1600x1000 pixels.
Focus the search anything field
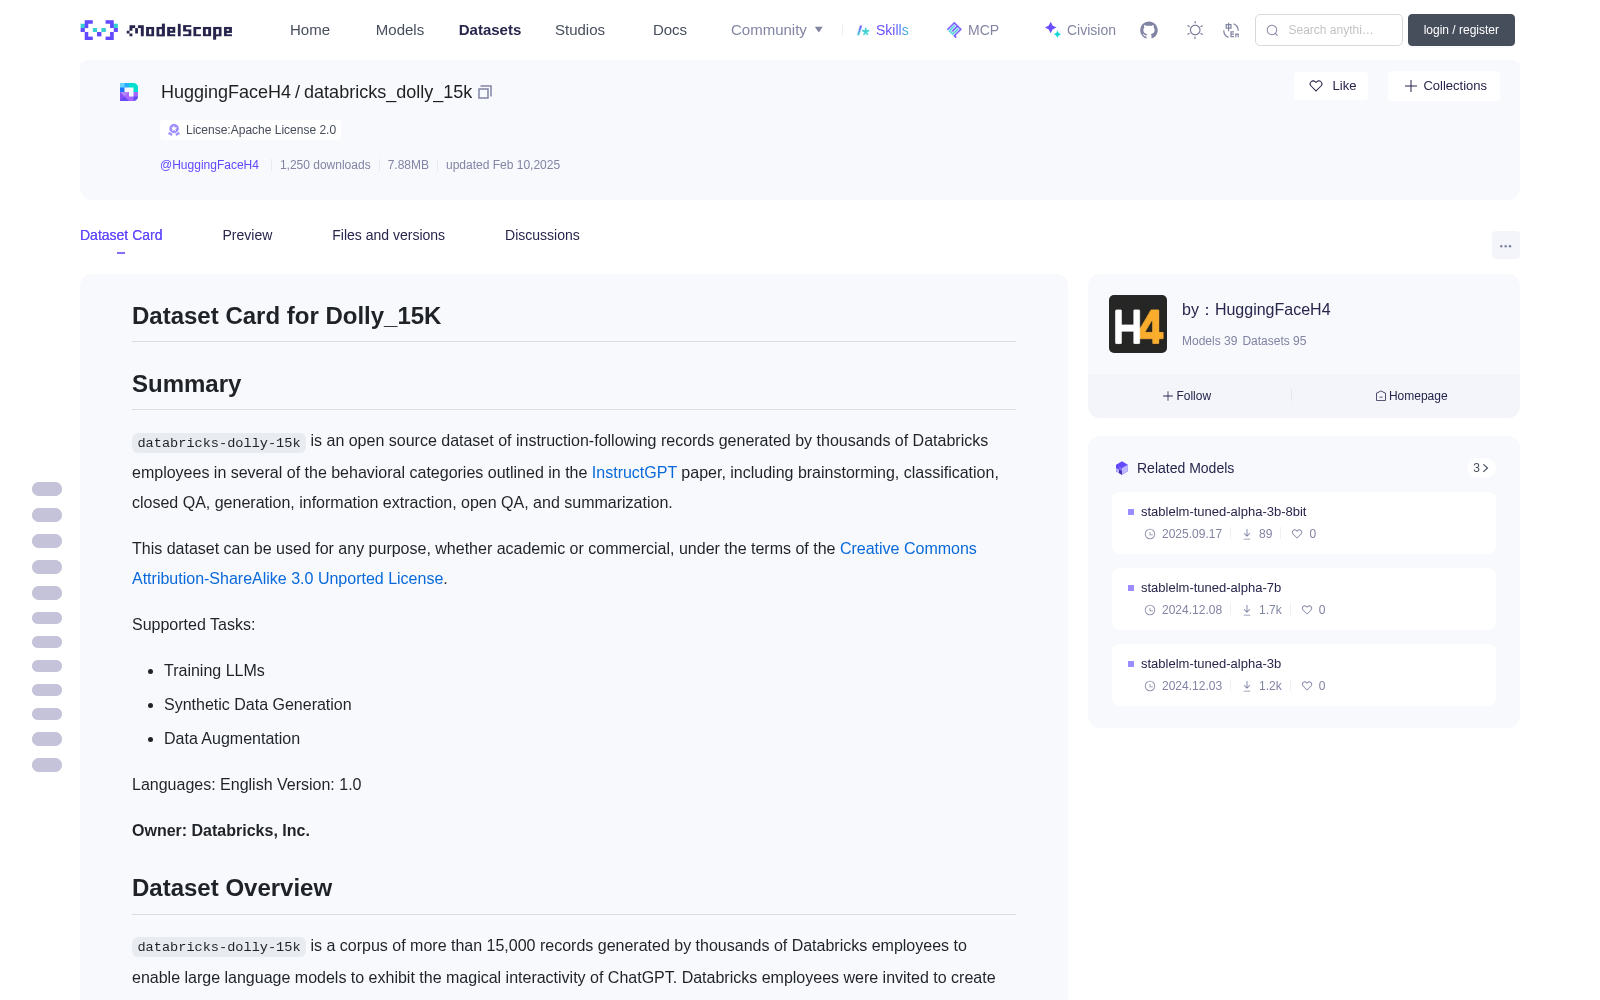[1329, 30]
